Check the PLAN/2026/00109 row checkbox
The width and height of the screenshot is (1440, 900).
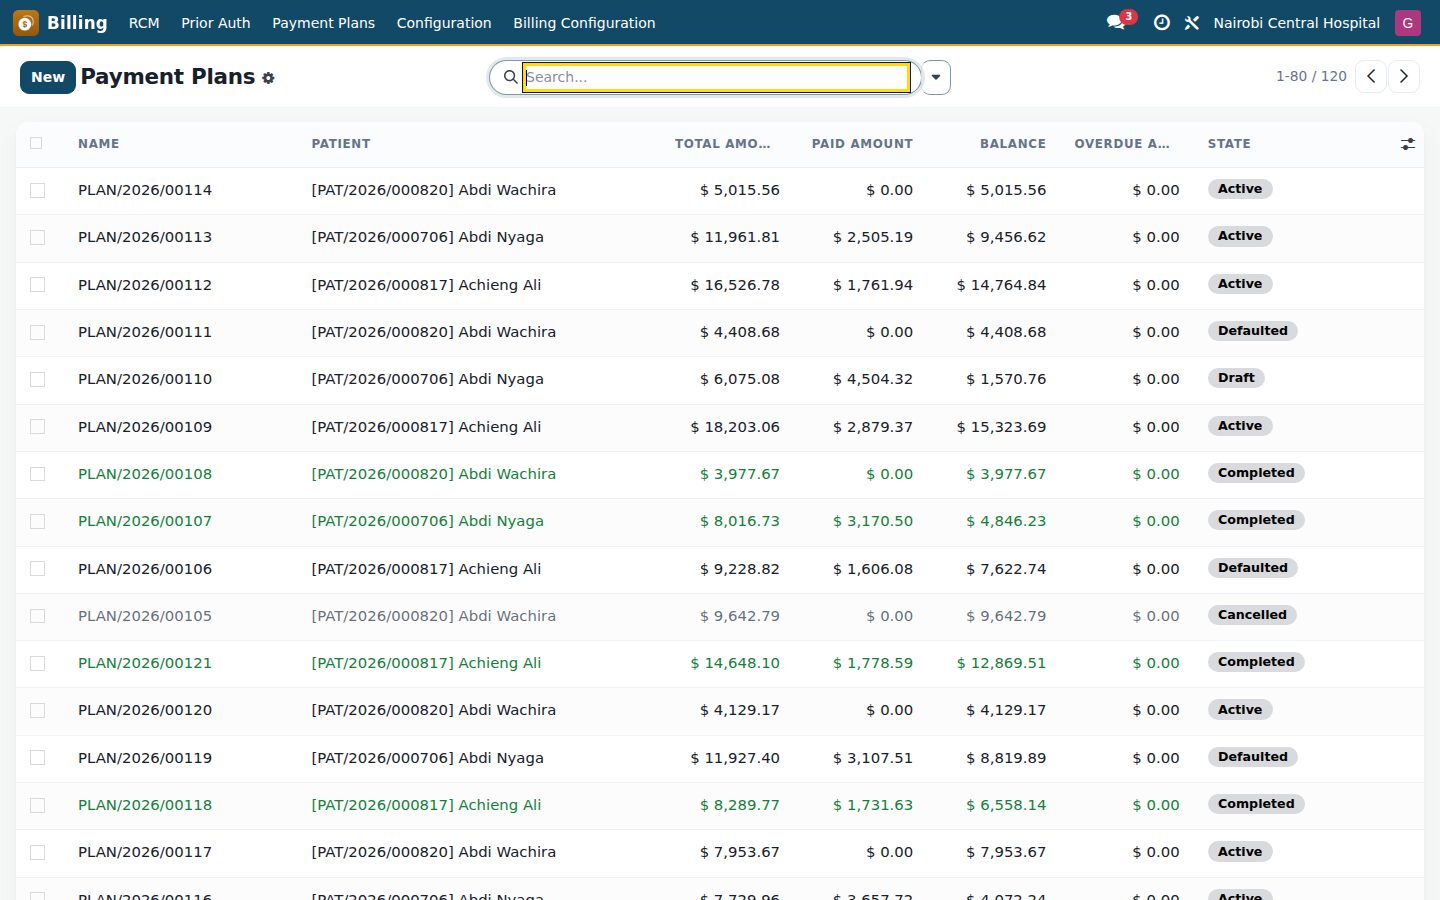click(x=37, y=427)
